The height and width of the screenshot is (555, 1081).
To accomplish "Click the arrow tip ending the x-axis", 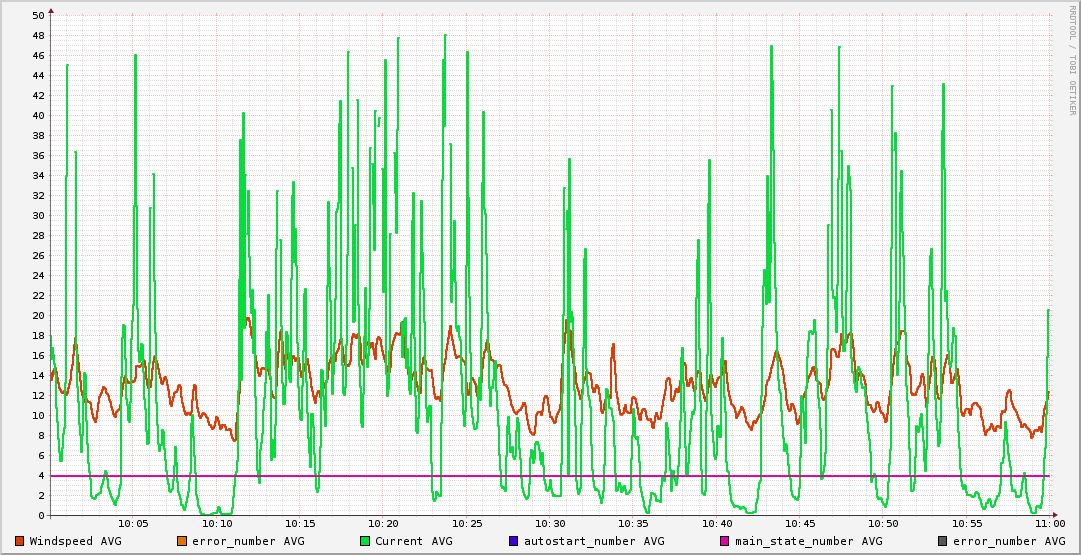I will point(1054,515).
